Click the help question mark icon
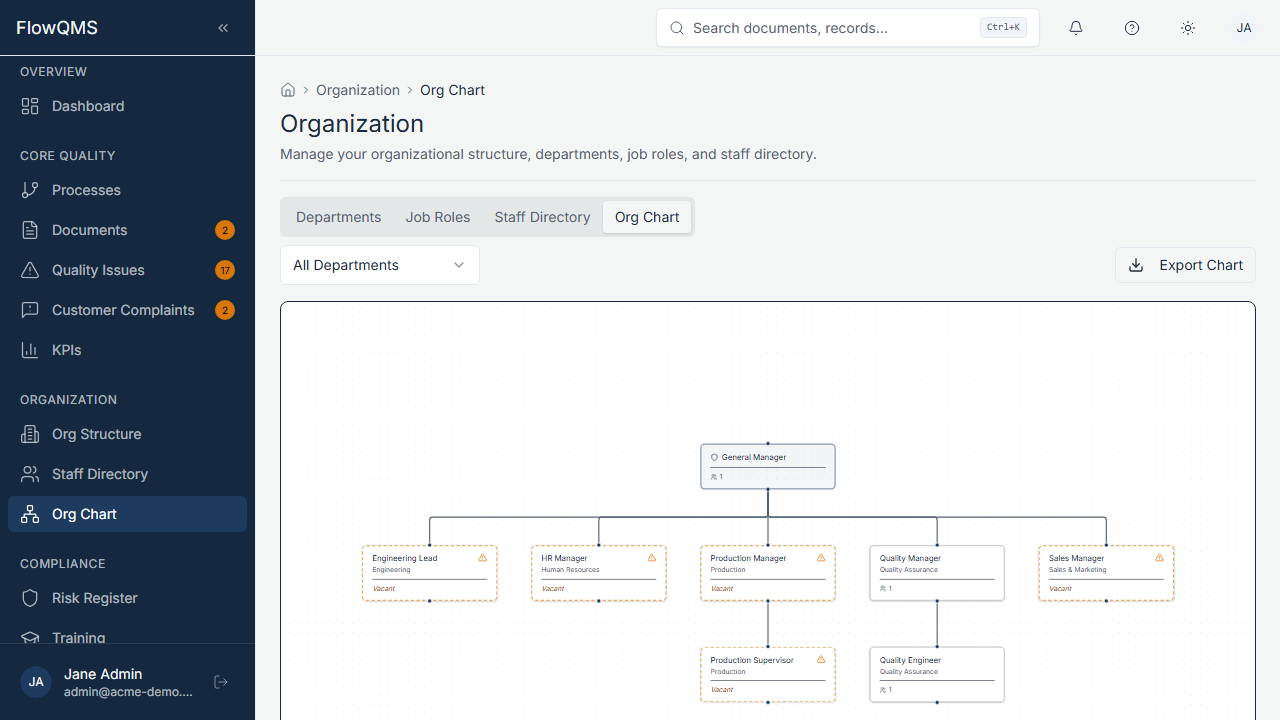 click(1132, 27)
